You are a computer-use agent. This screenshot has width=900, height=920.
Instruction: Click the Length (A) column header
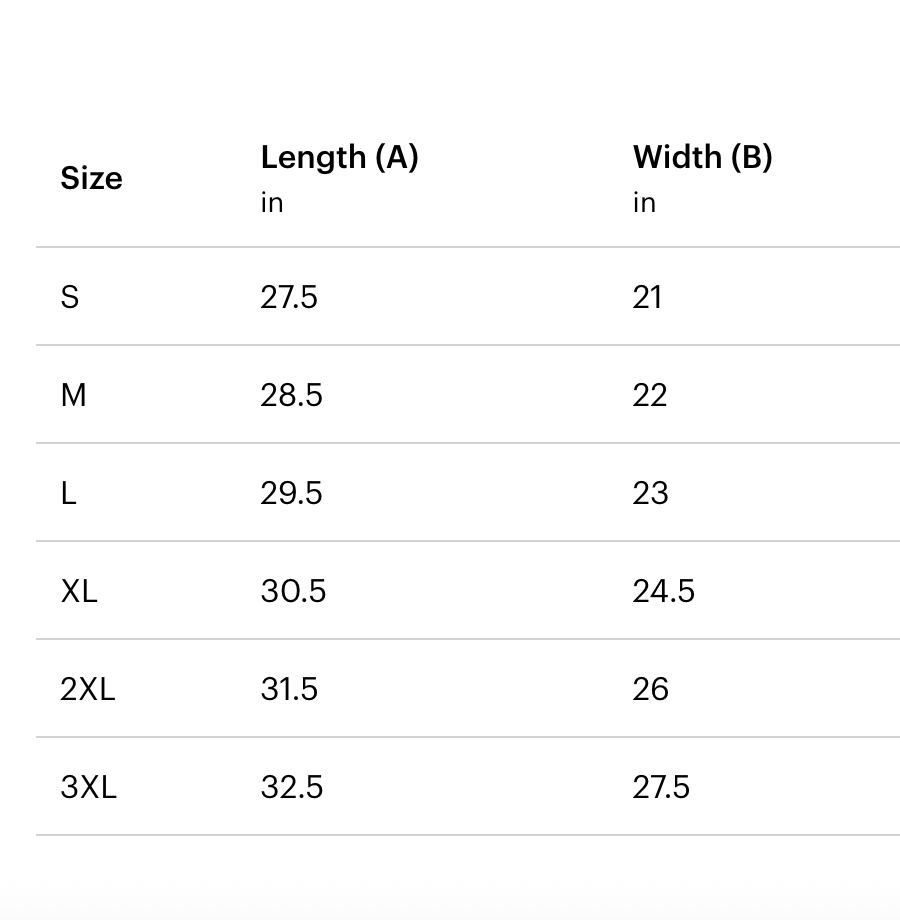pyautogui.click(x=339, y=157)
